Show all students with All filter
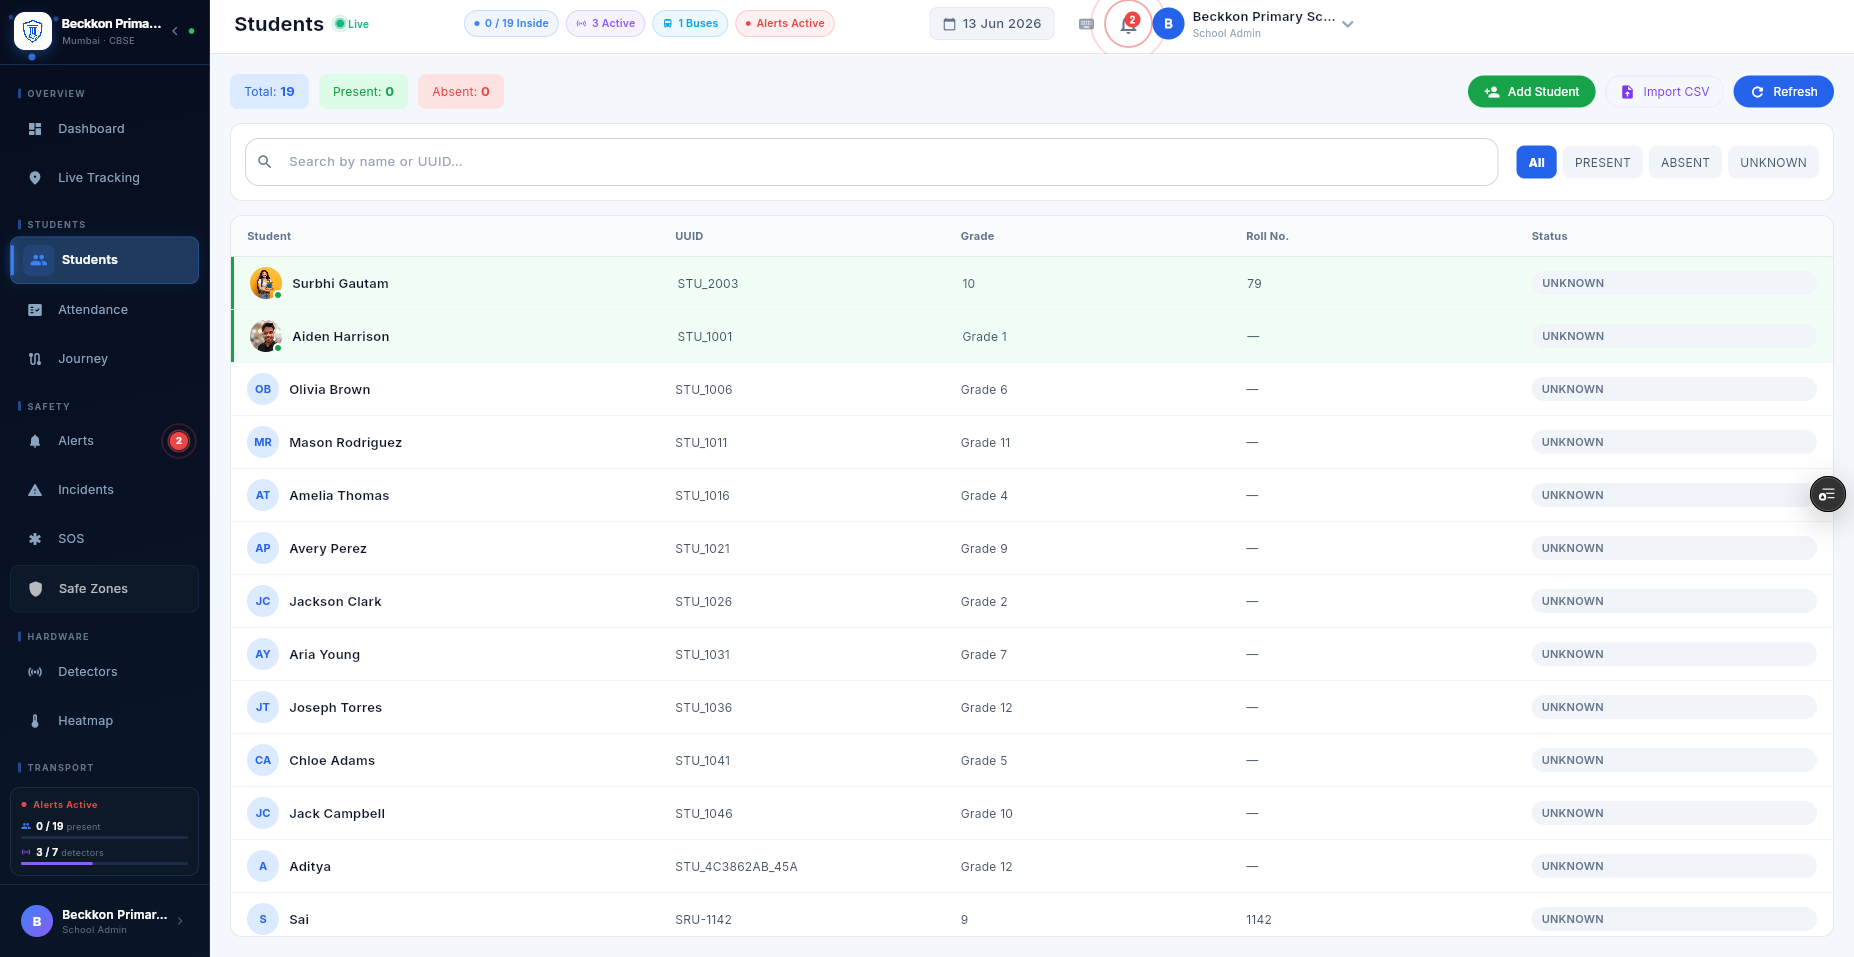The width and height of the screenshot is (1854, 957). point(1537,162)
